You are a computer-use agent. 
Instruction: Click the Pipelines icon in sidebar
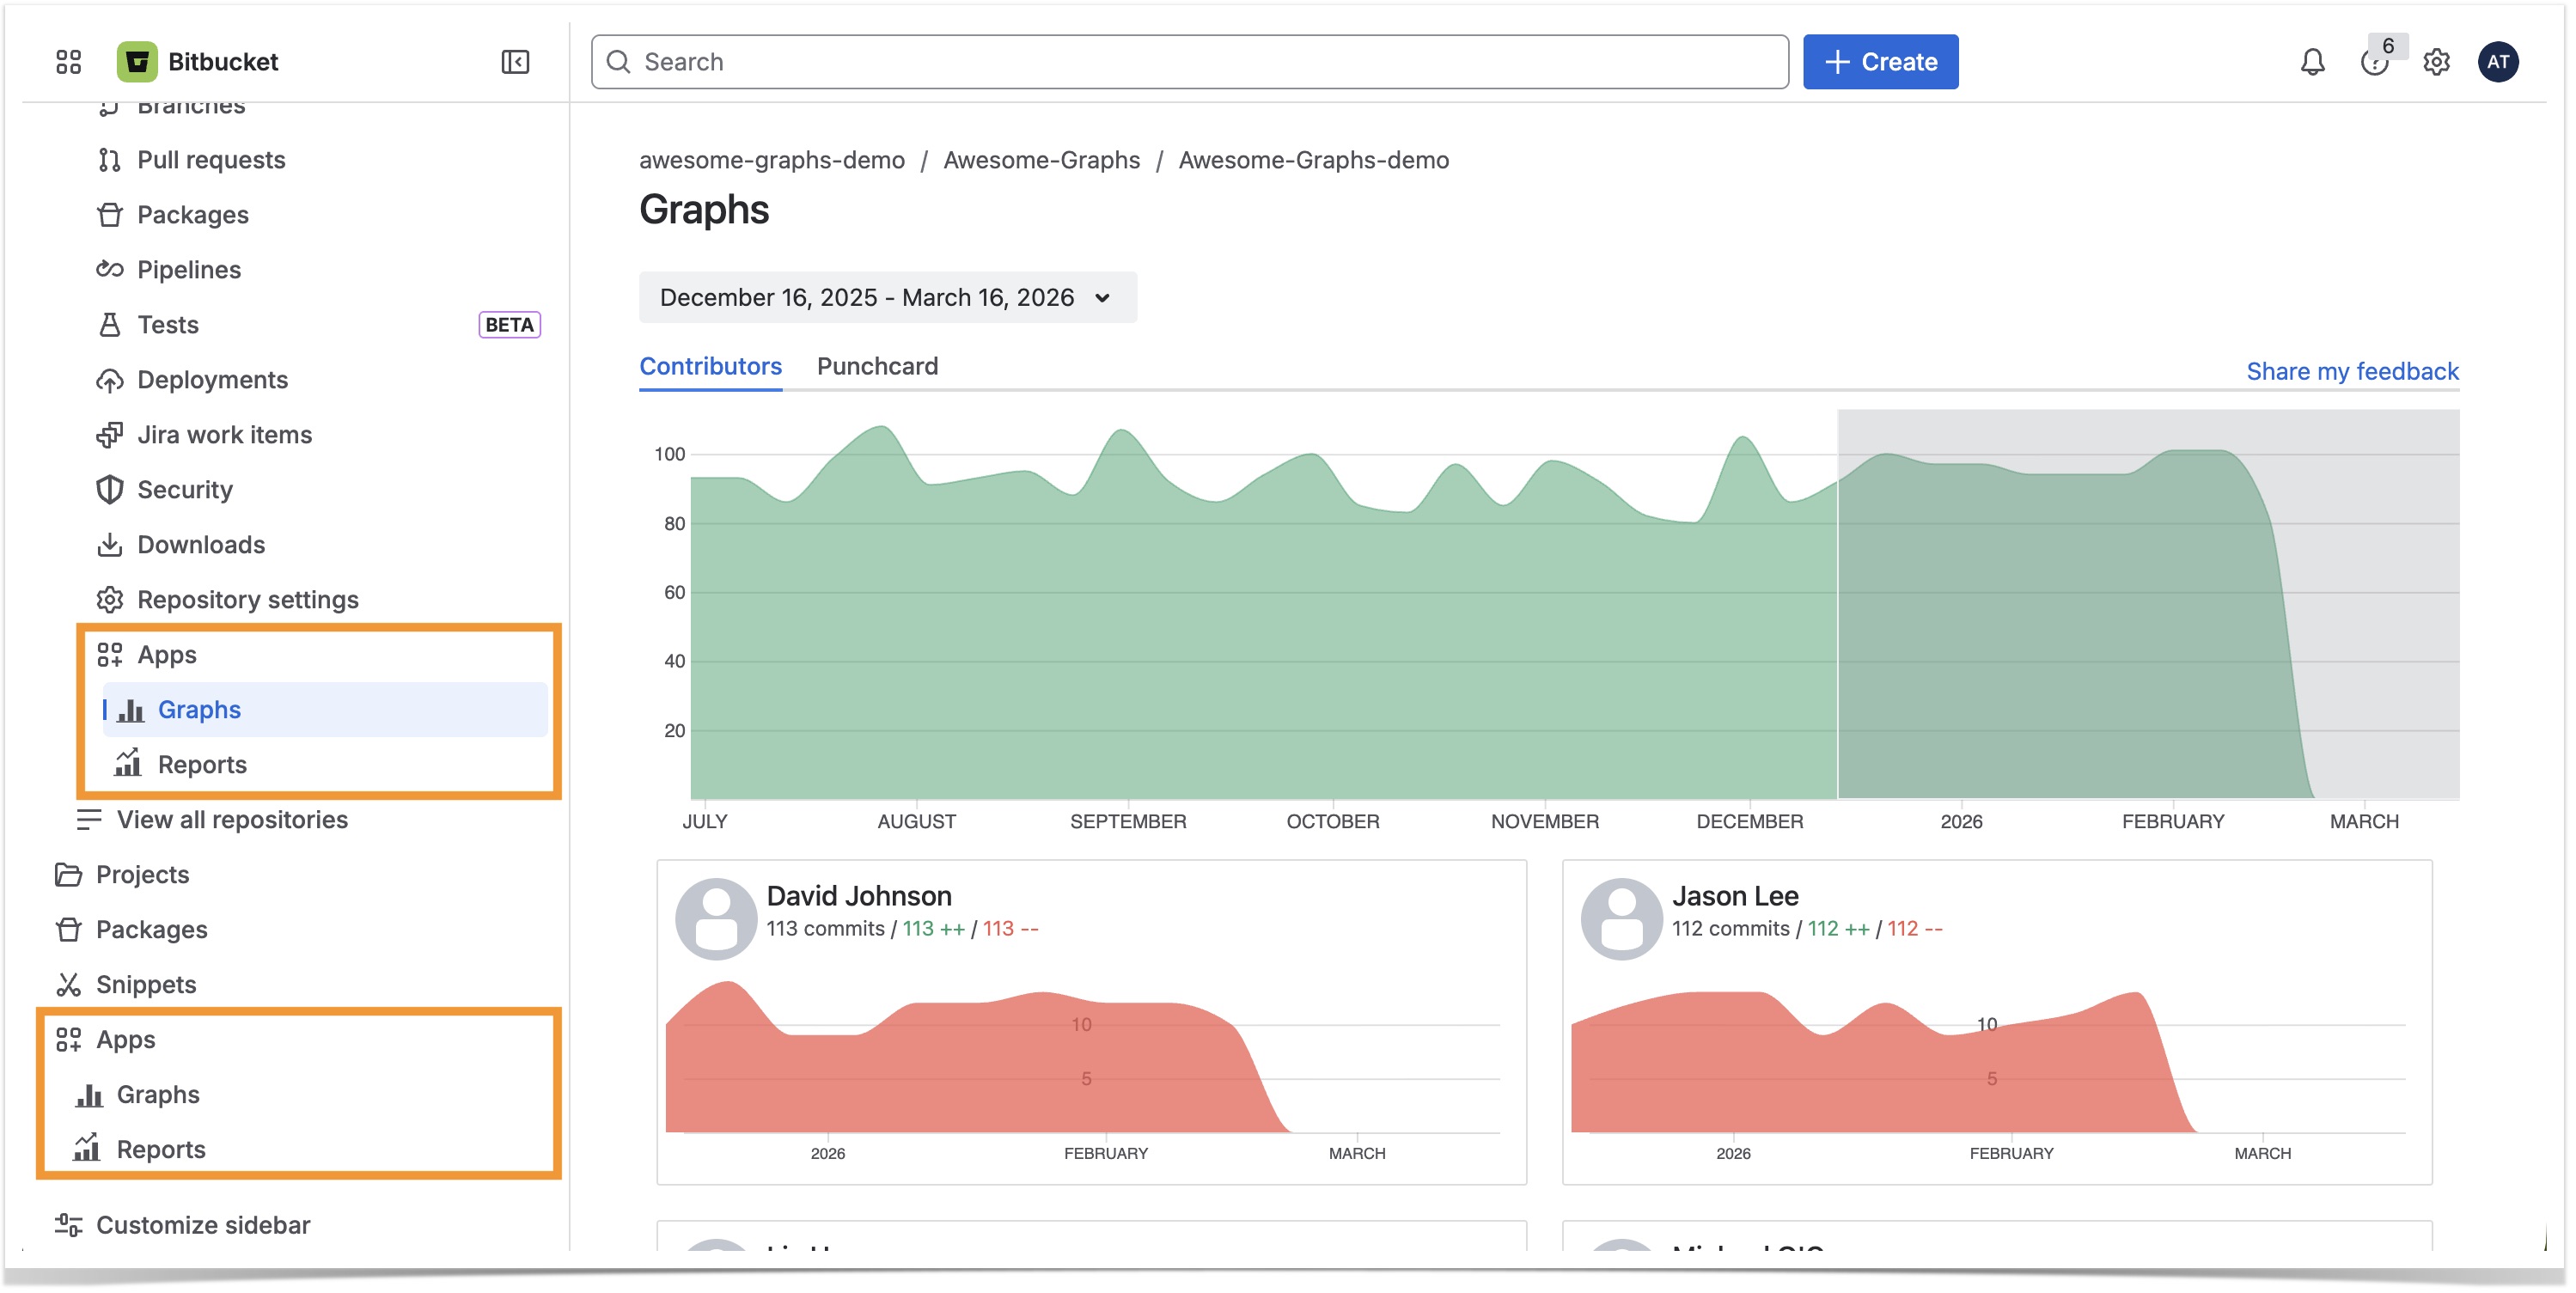coord(110,270)
